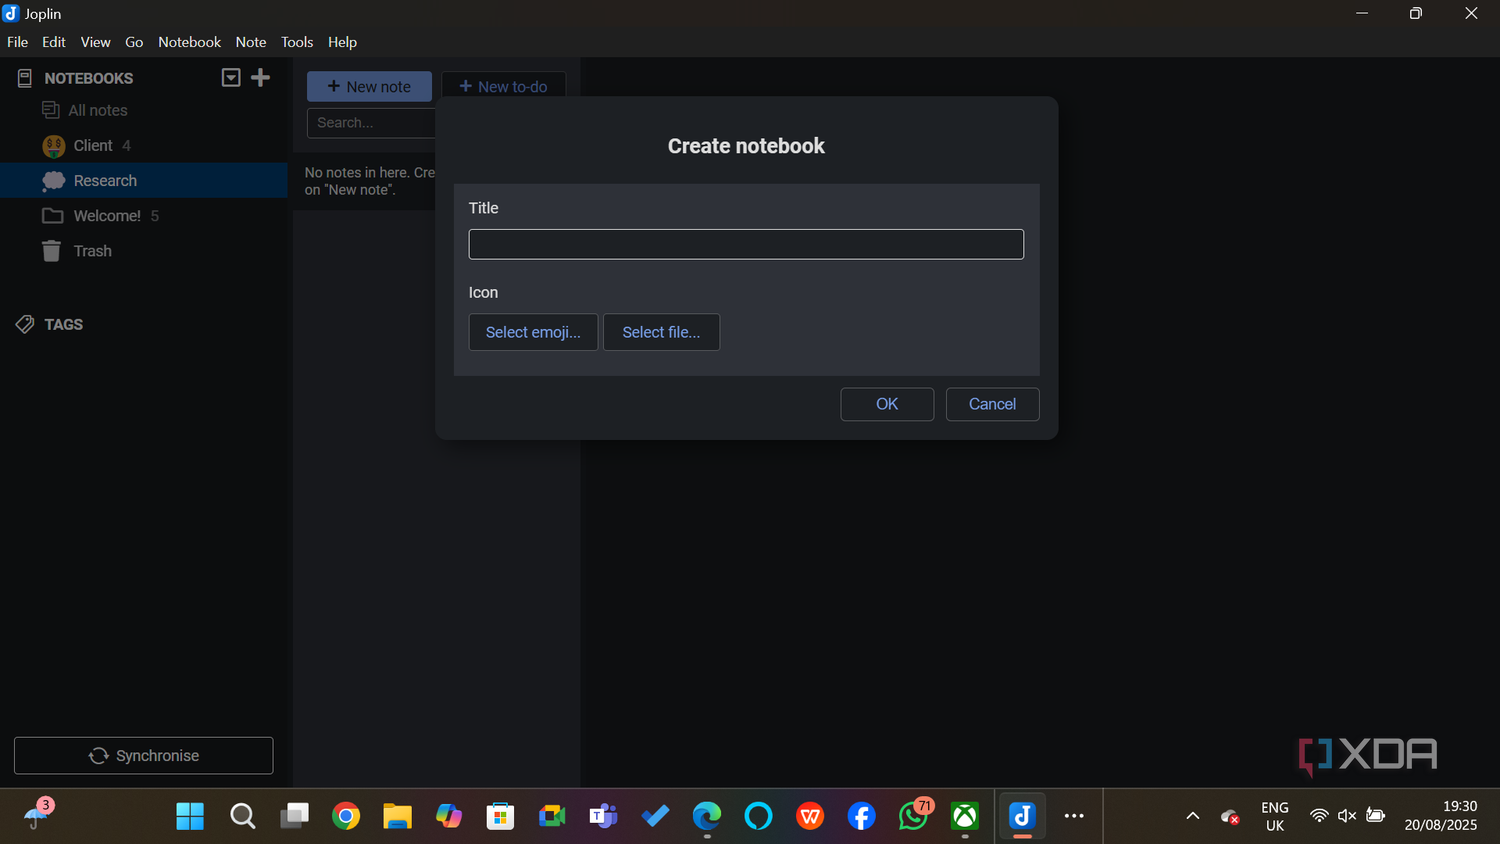Click the add notebook plus icon

[260, 77]
